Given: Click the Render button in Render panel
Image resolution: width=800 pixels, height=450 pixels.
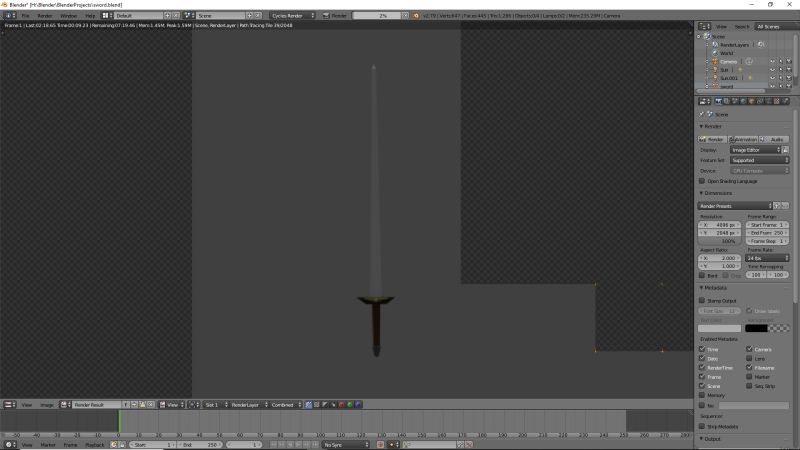Looking at the screenshot, I should point(712,139).
